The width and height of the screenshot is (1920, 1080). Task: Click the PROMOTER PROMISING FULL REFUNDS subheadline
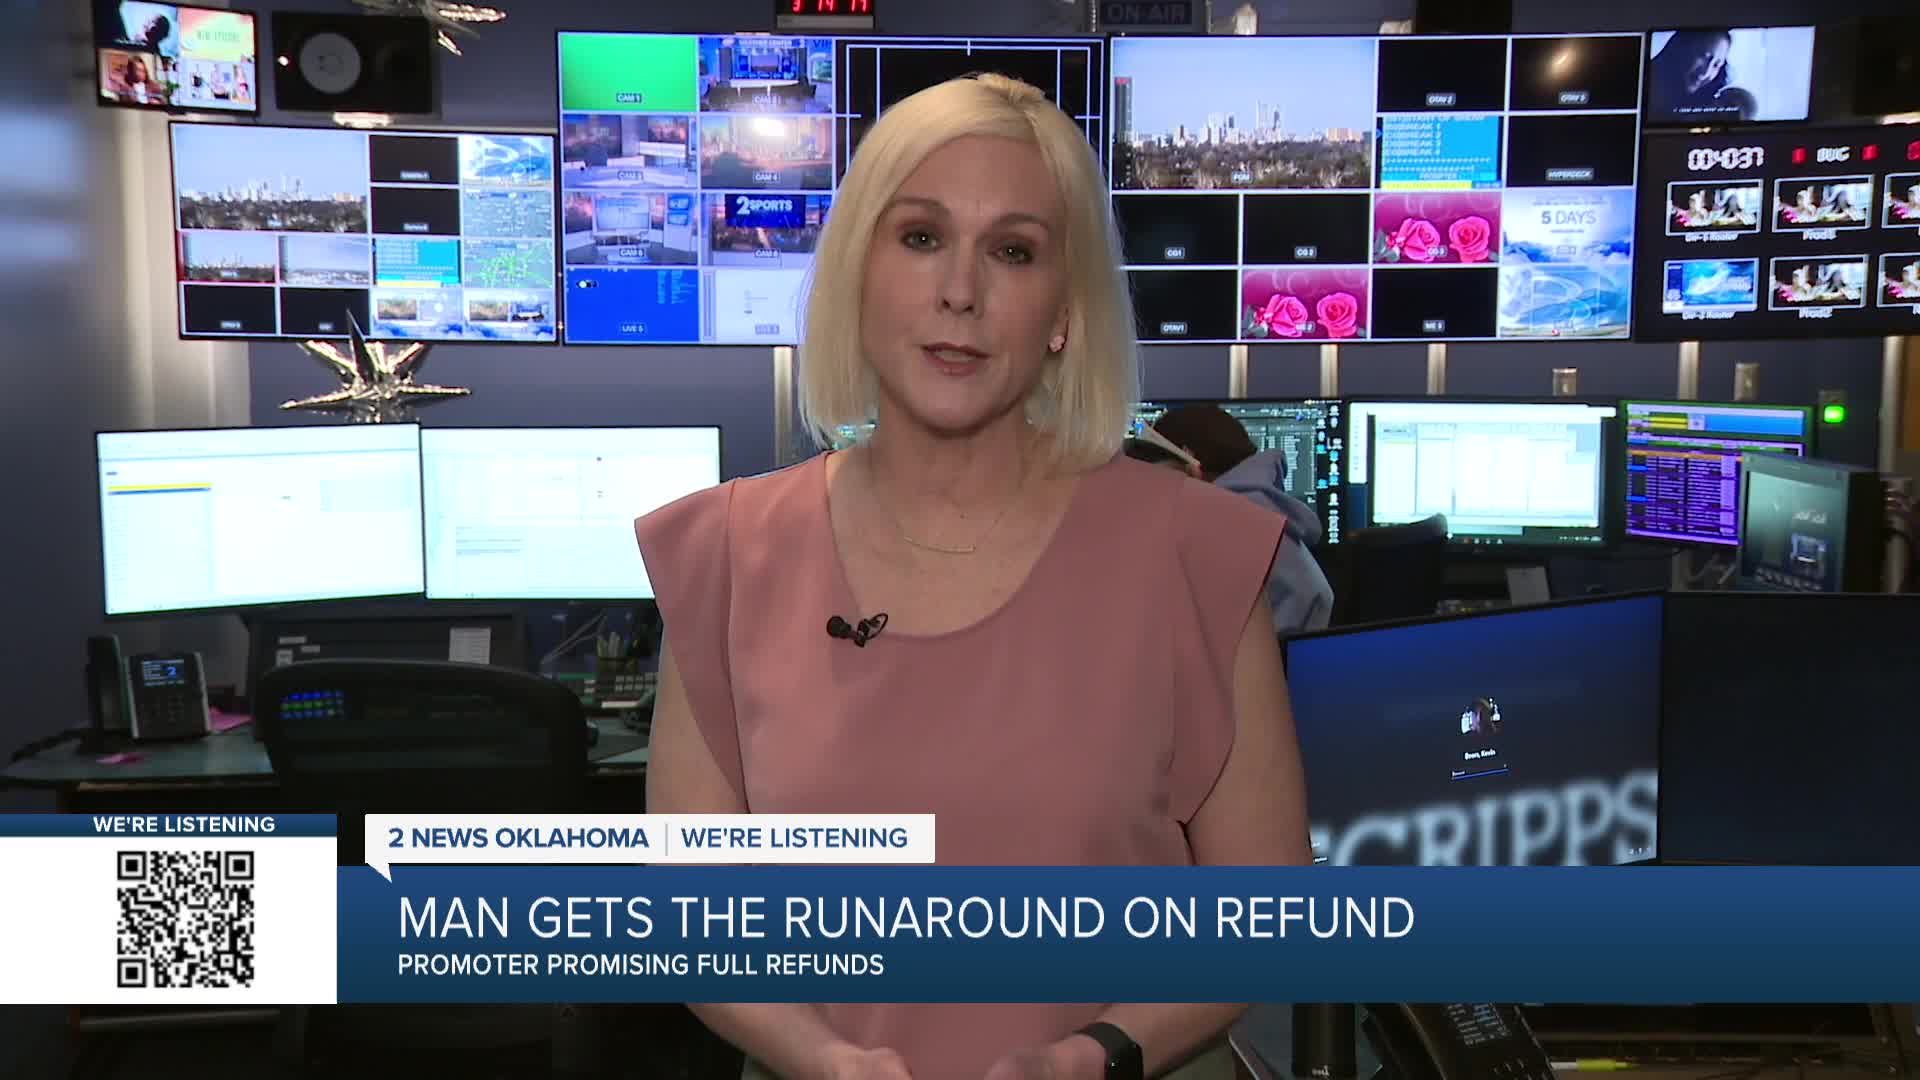[640, 965]
